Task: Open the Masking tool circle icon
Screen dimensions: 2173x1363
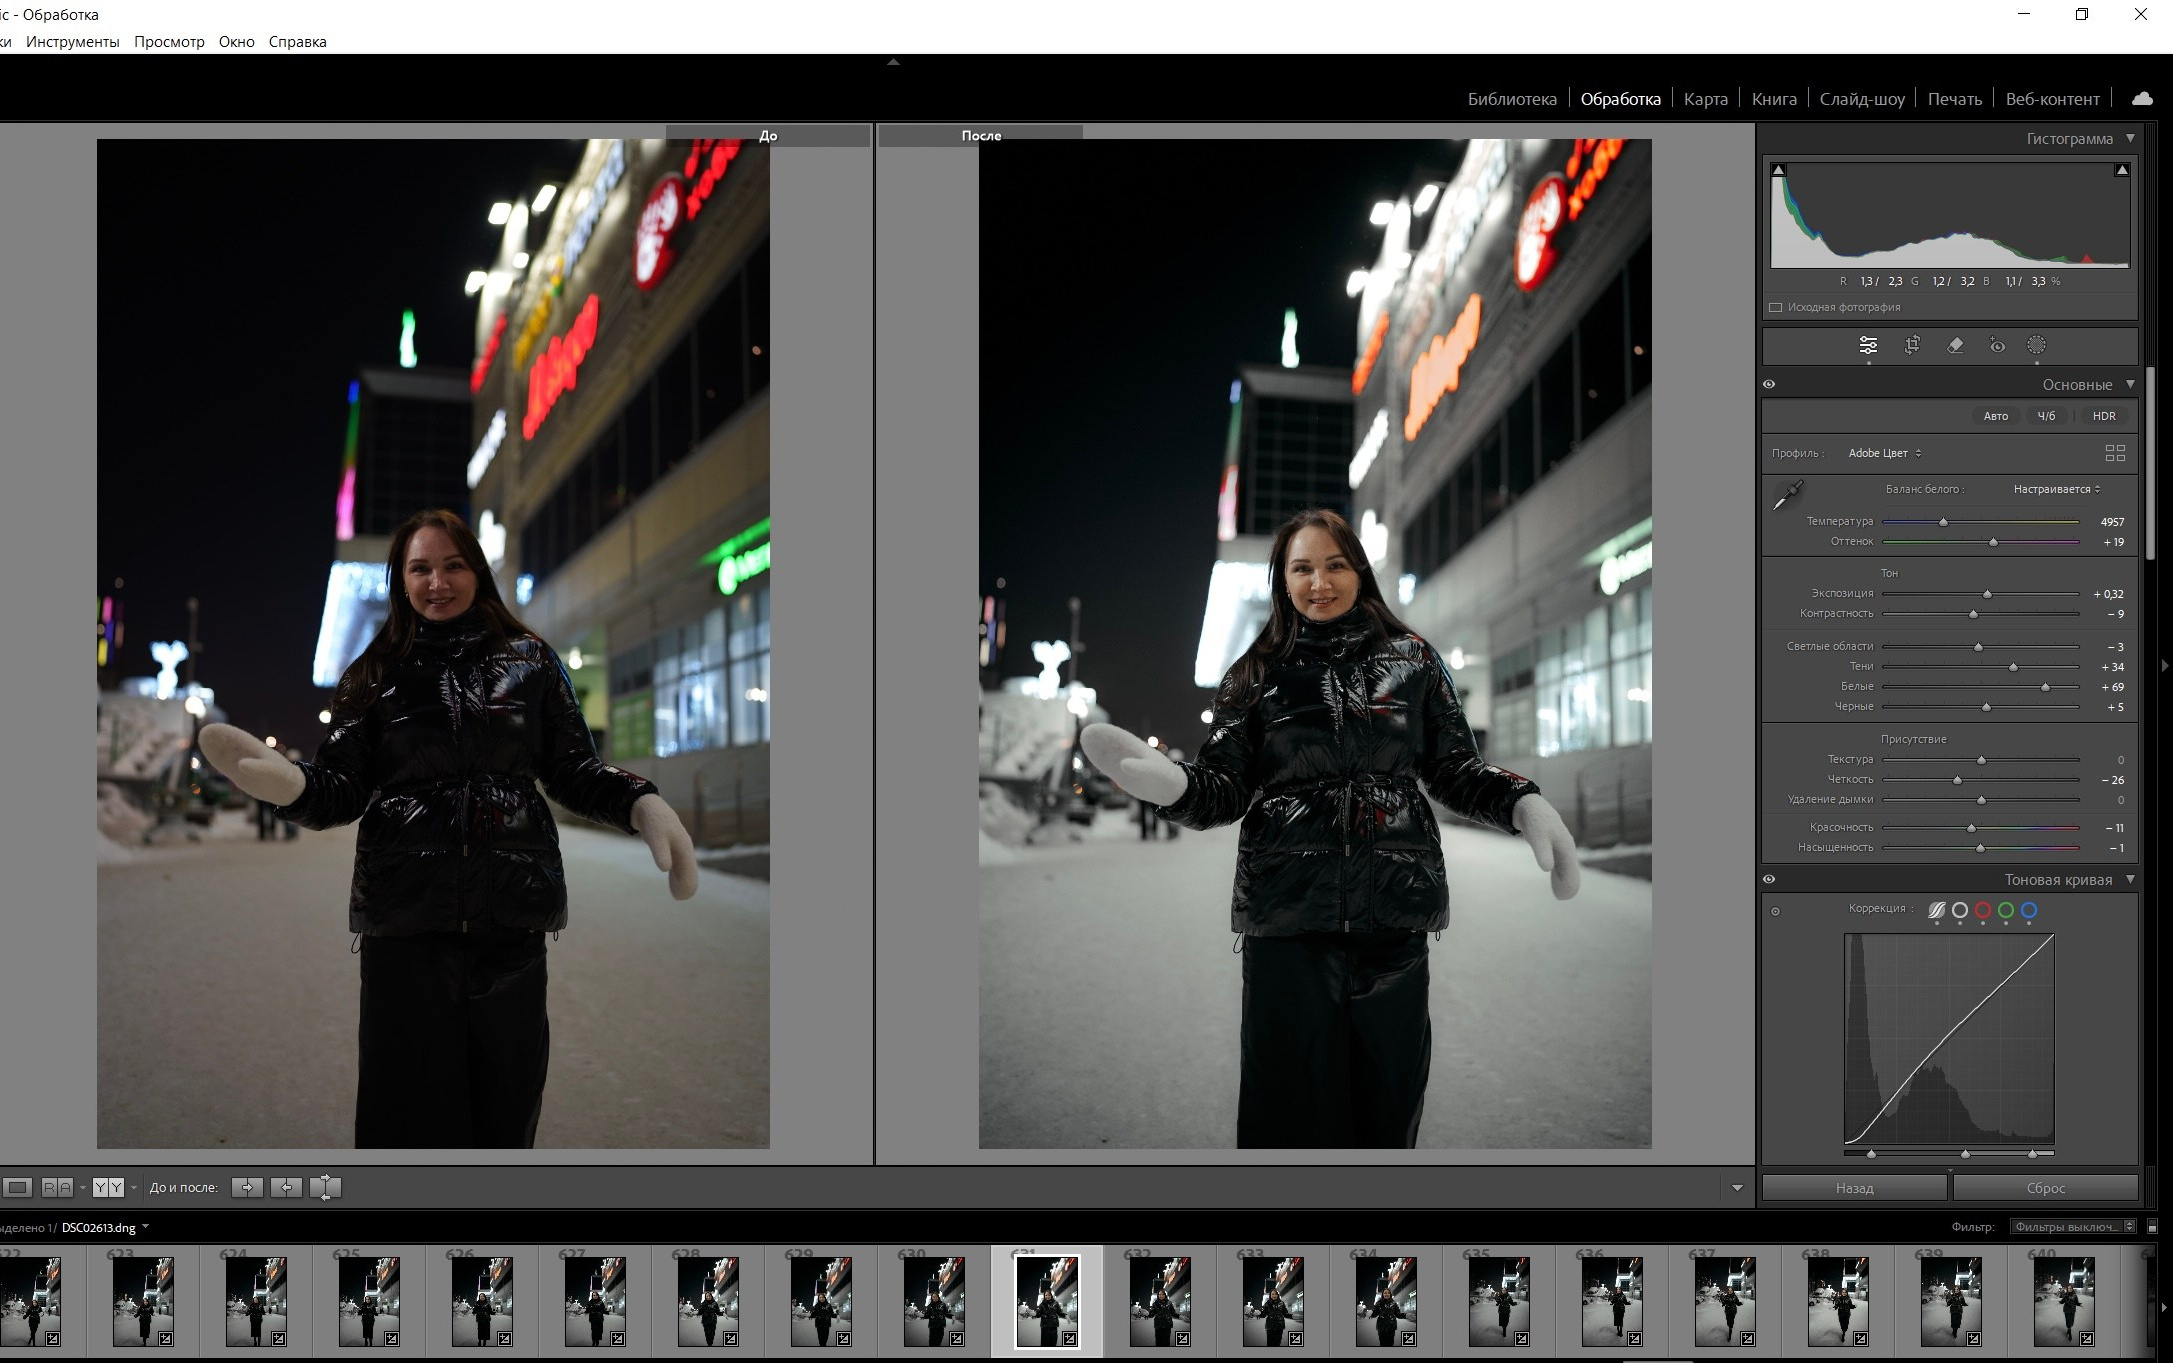Action: (x=2037, y=345)
